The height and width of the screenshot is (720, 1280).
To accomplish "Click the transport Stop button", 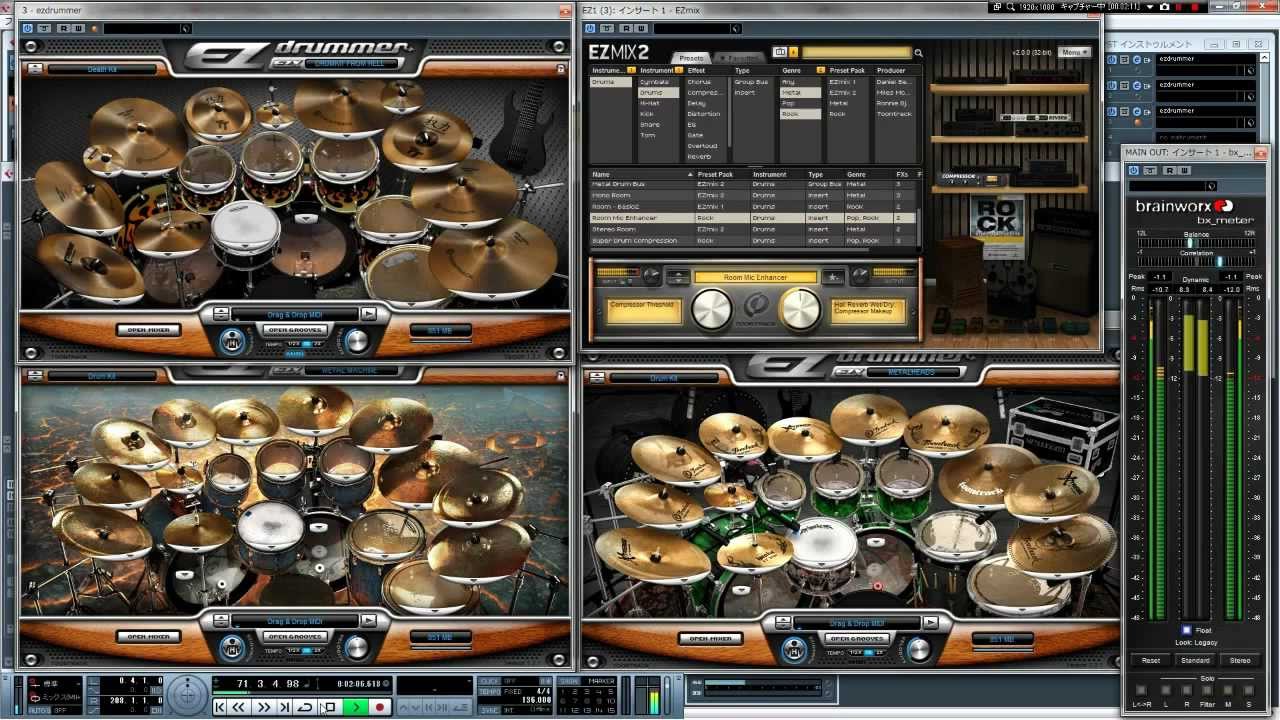I will 330,707.
